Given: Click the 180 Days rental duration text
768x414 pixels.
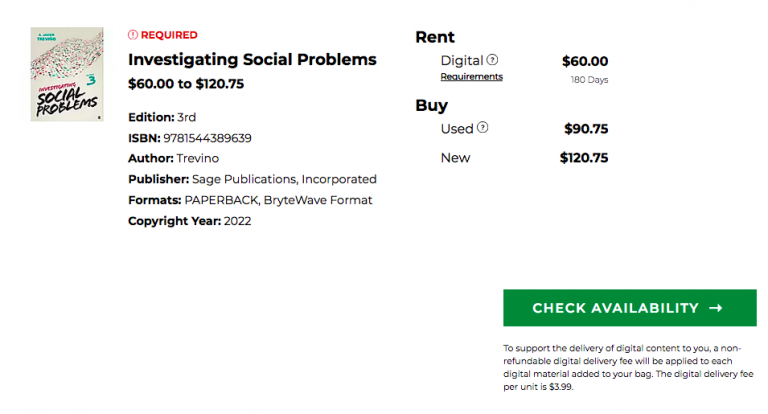Looking at the screenshot, I should click(589, 79).
